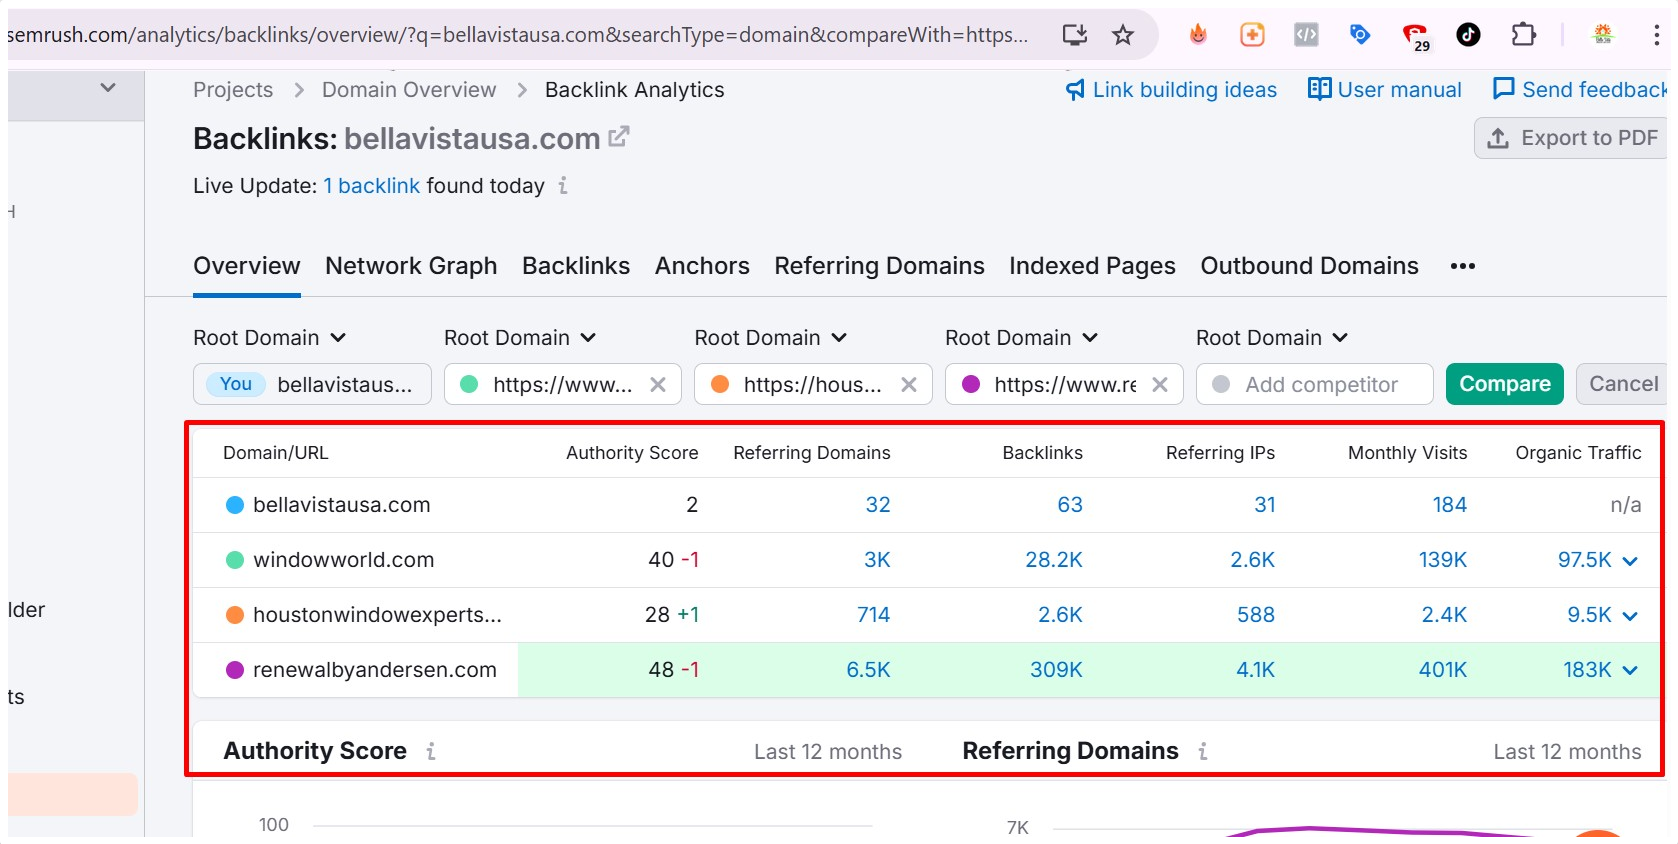Switch to the Indexed Pages tab
Screen dimensions: 1678x844
[x=1092, y=266]
